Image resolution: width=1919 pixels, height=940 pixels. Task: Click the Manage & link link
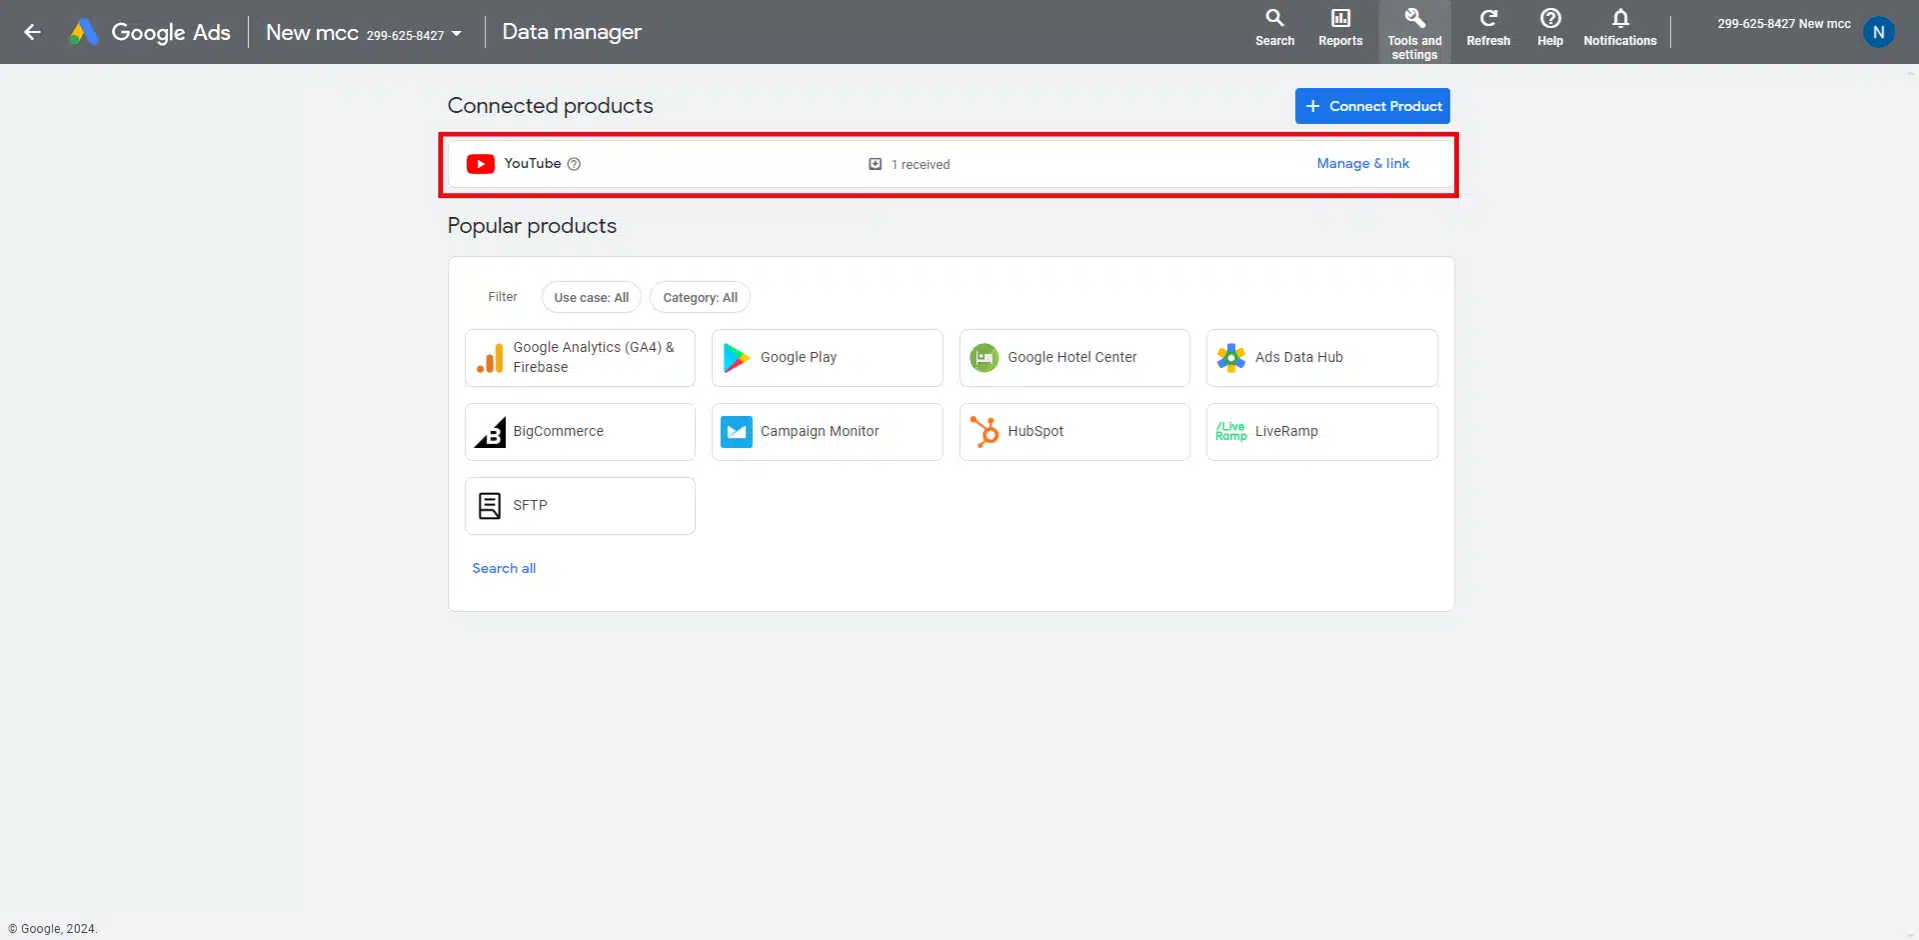(1363, 163)
